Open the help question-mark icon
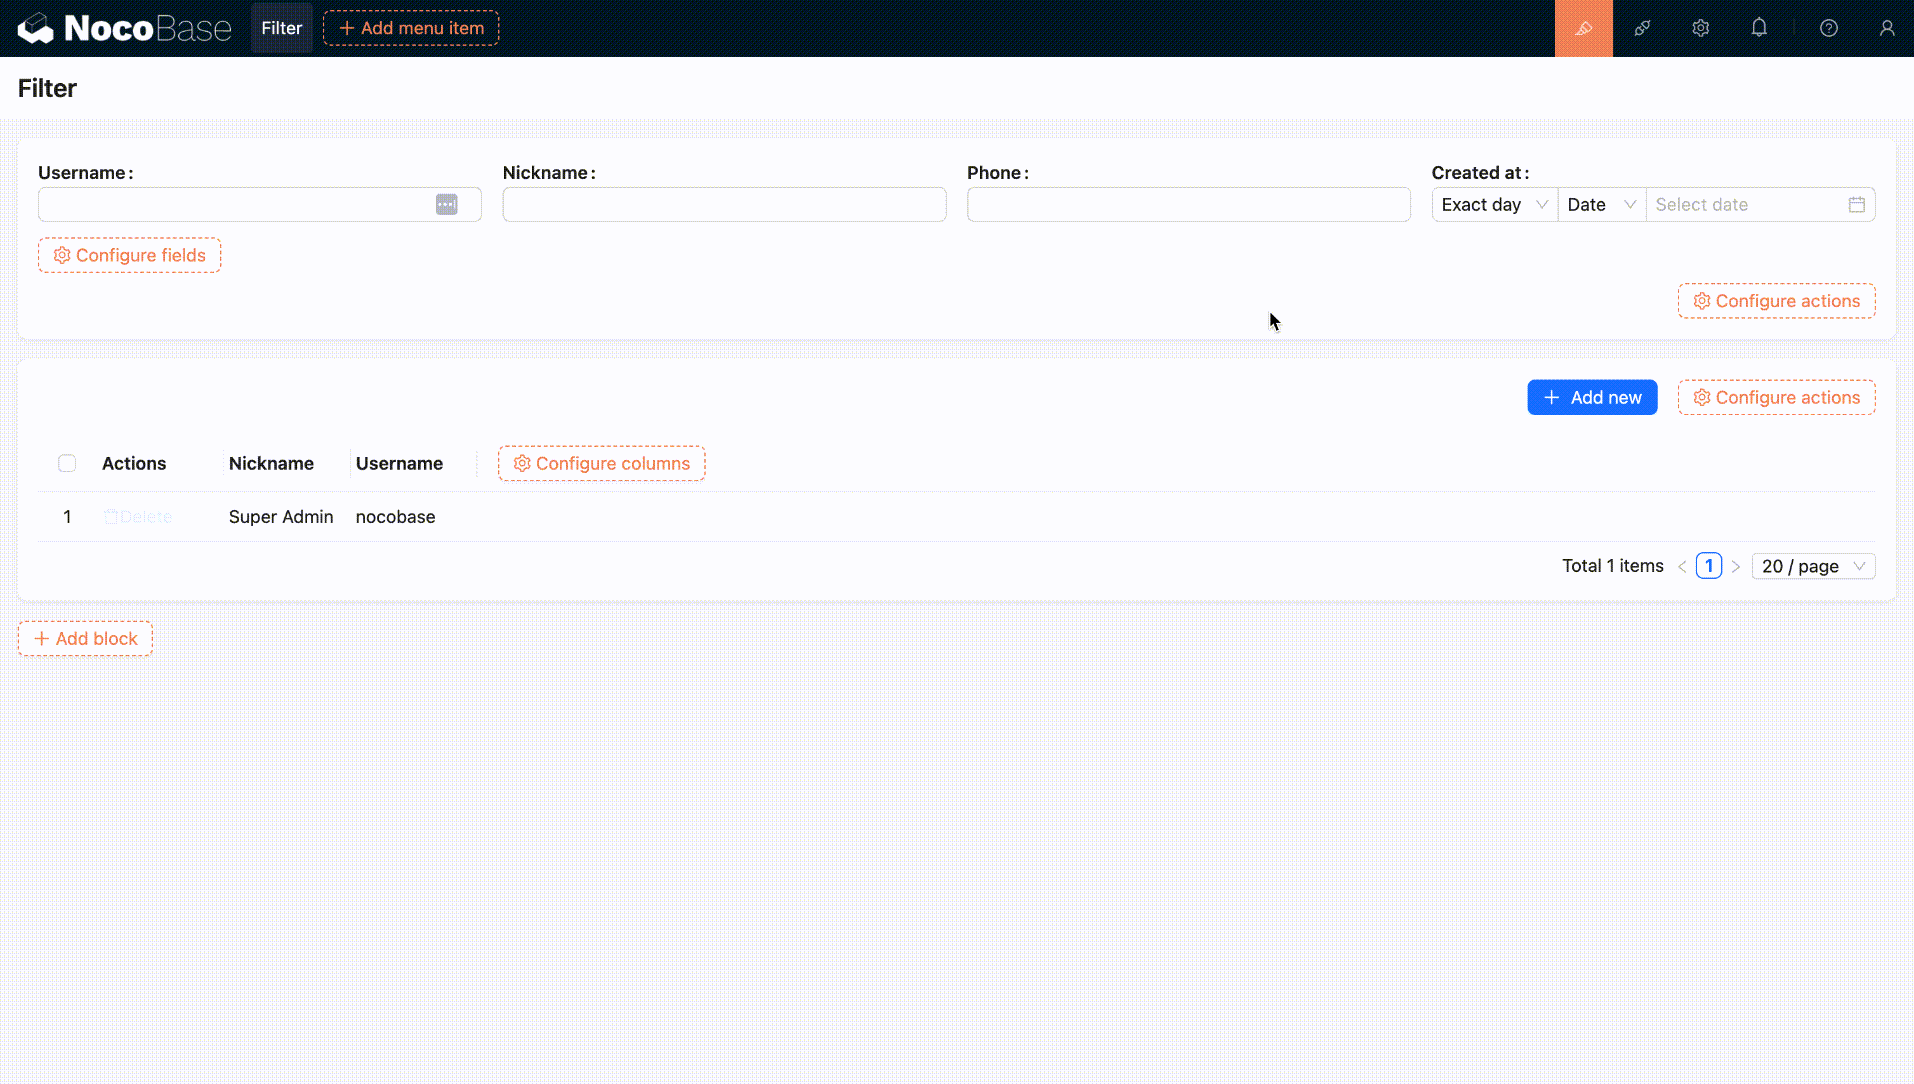 (x=1830, y=28)
